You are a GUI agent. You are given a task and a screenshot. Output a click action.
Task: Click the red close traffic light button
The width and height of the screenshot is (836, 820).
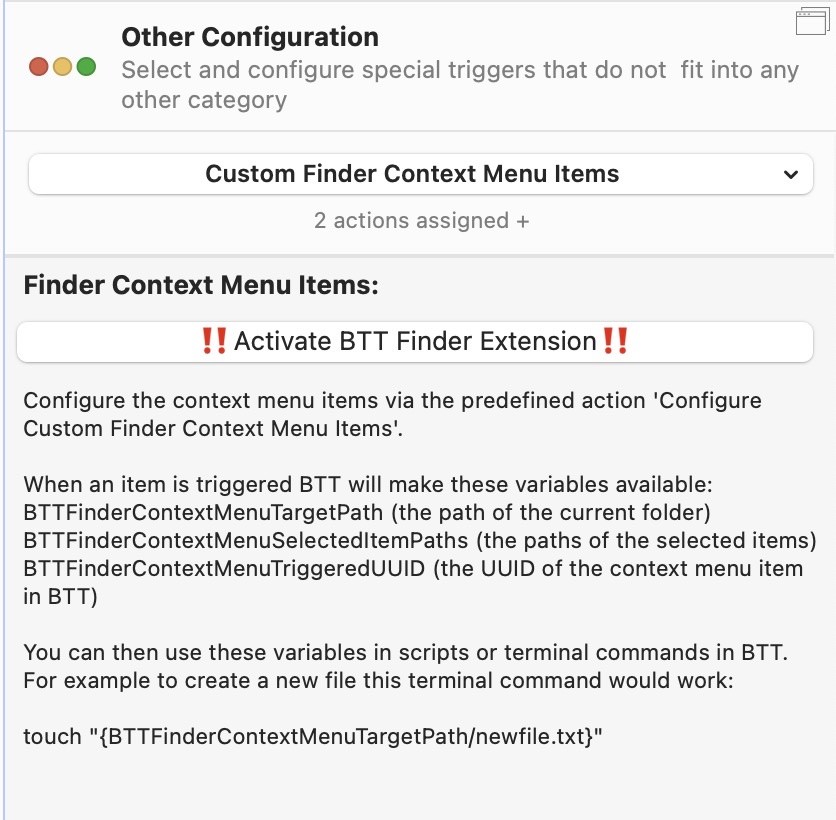tap(39, 67)
